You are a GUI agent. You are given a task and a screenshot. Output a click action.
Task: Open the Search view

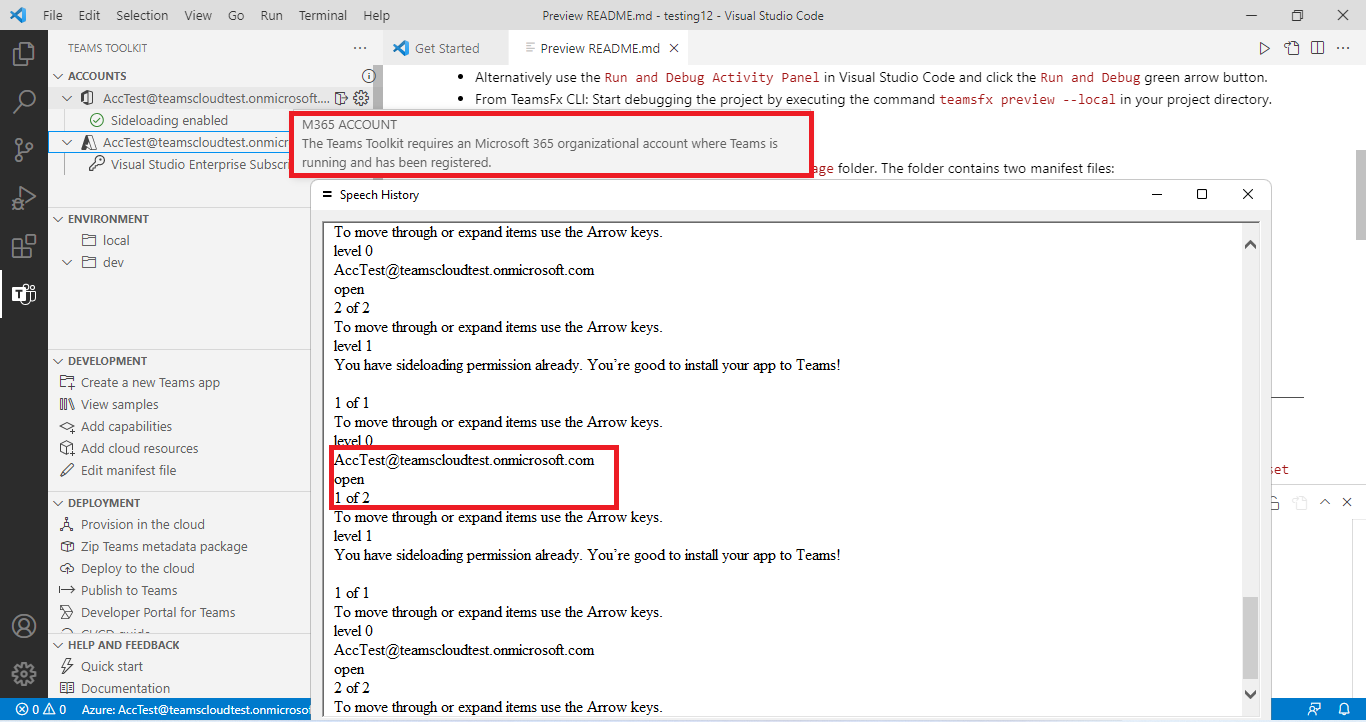coord(24,101)
